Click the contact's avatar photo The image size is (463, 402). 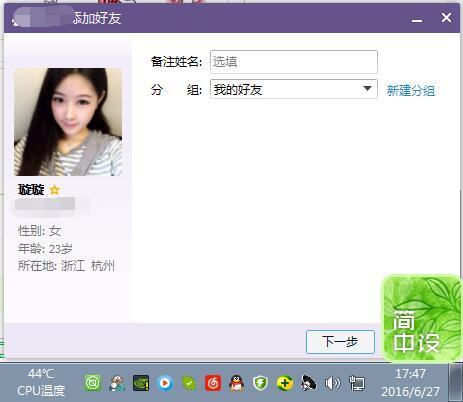[68, 122]
